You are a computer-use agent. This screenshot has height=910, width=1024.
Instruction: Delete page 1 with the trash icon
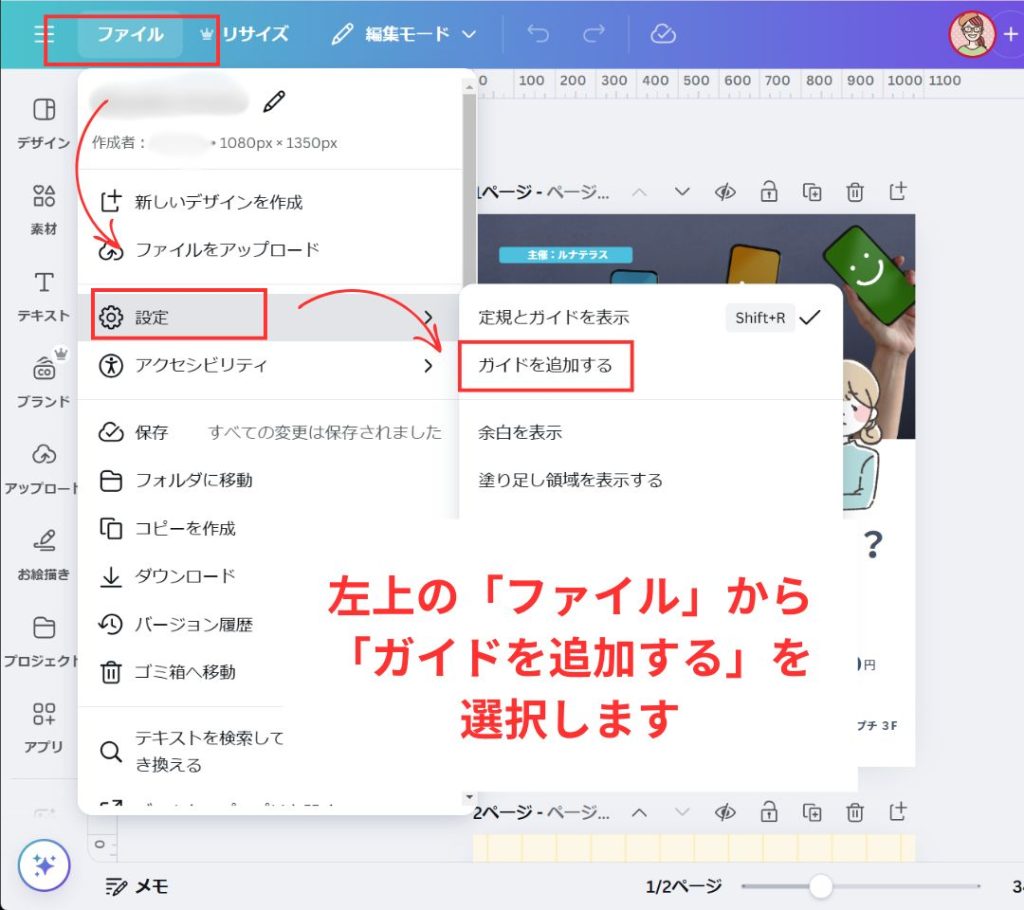(855, 192)
